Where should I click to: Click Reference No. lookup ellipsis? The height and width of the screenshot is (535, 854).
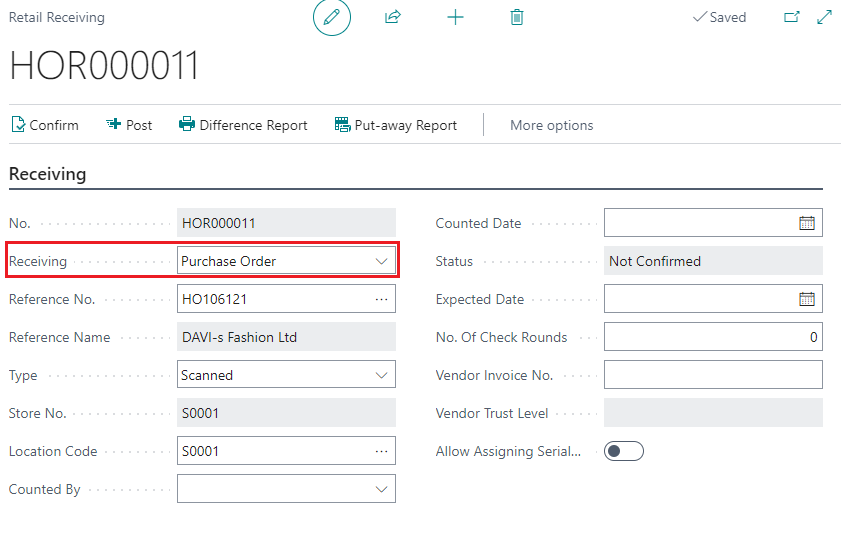(x=381, y=299)
